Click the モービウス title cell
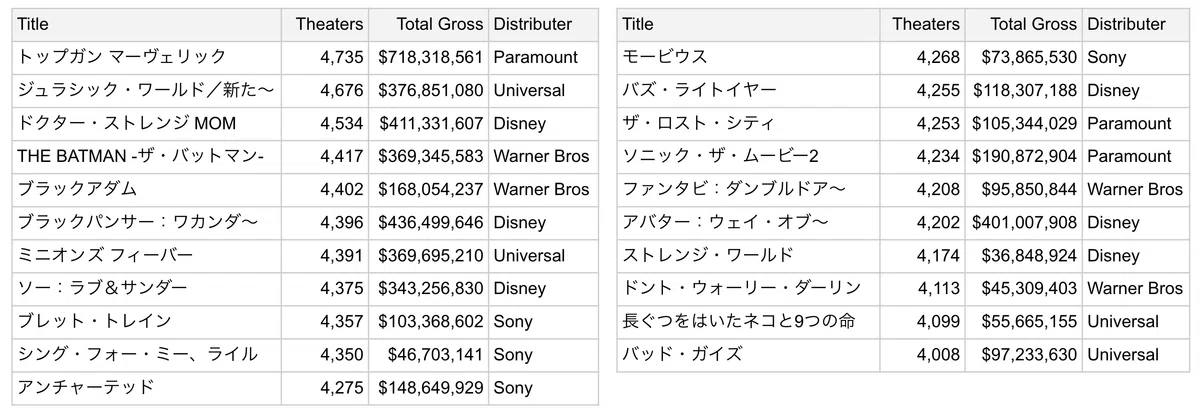The width and height of the screenshot is (1200, 419). pyautogui.click(x=747, y=57)
